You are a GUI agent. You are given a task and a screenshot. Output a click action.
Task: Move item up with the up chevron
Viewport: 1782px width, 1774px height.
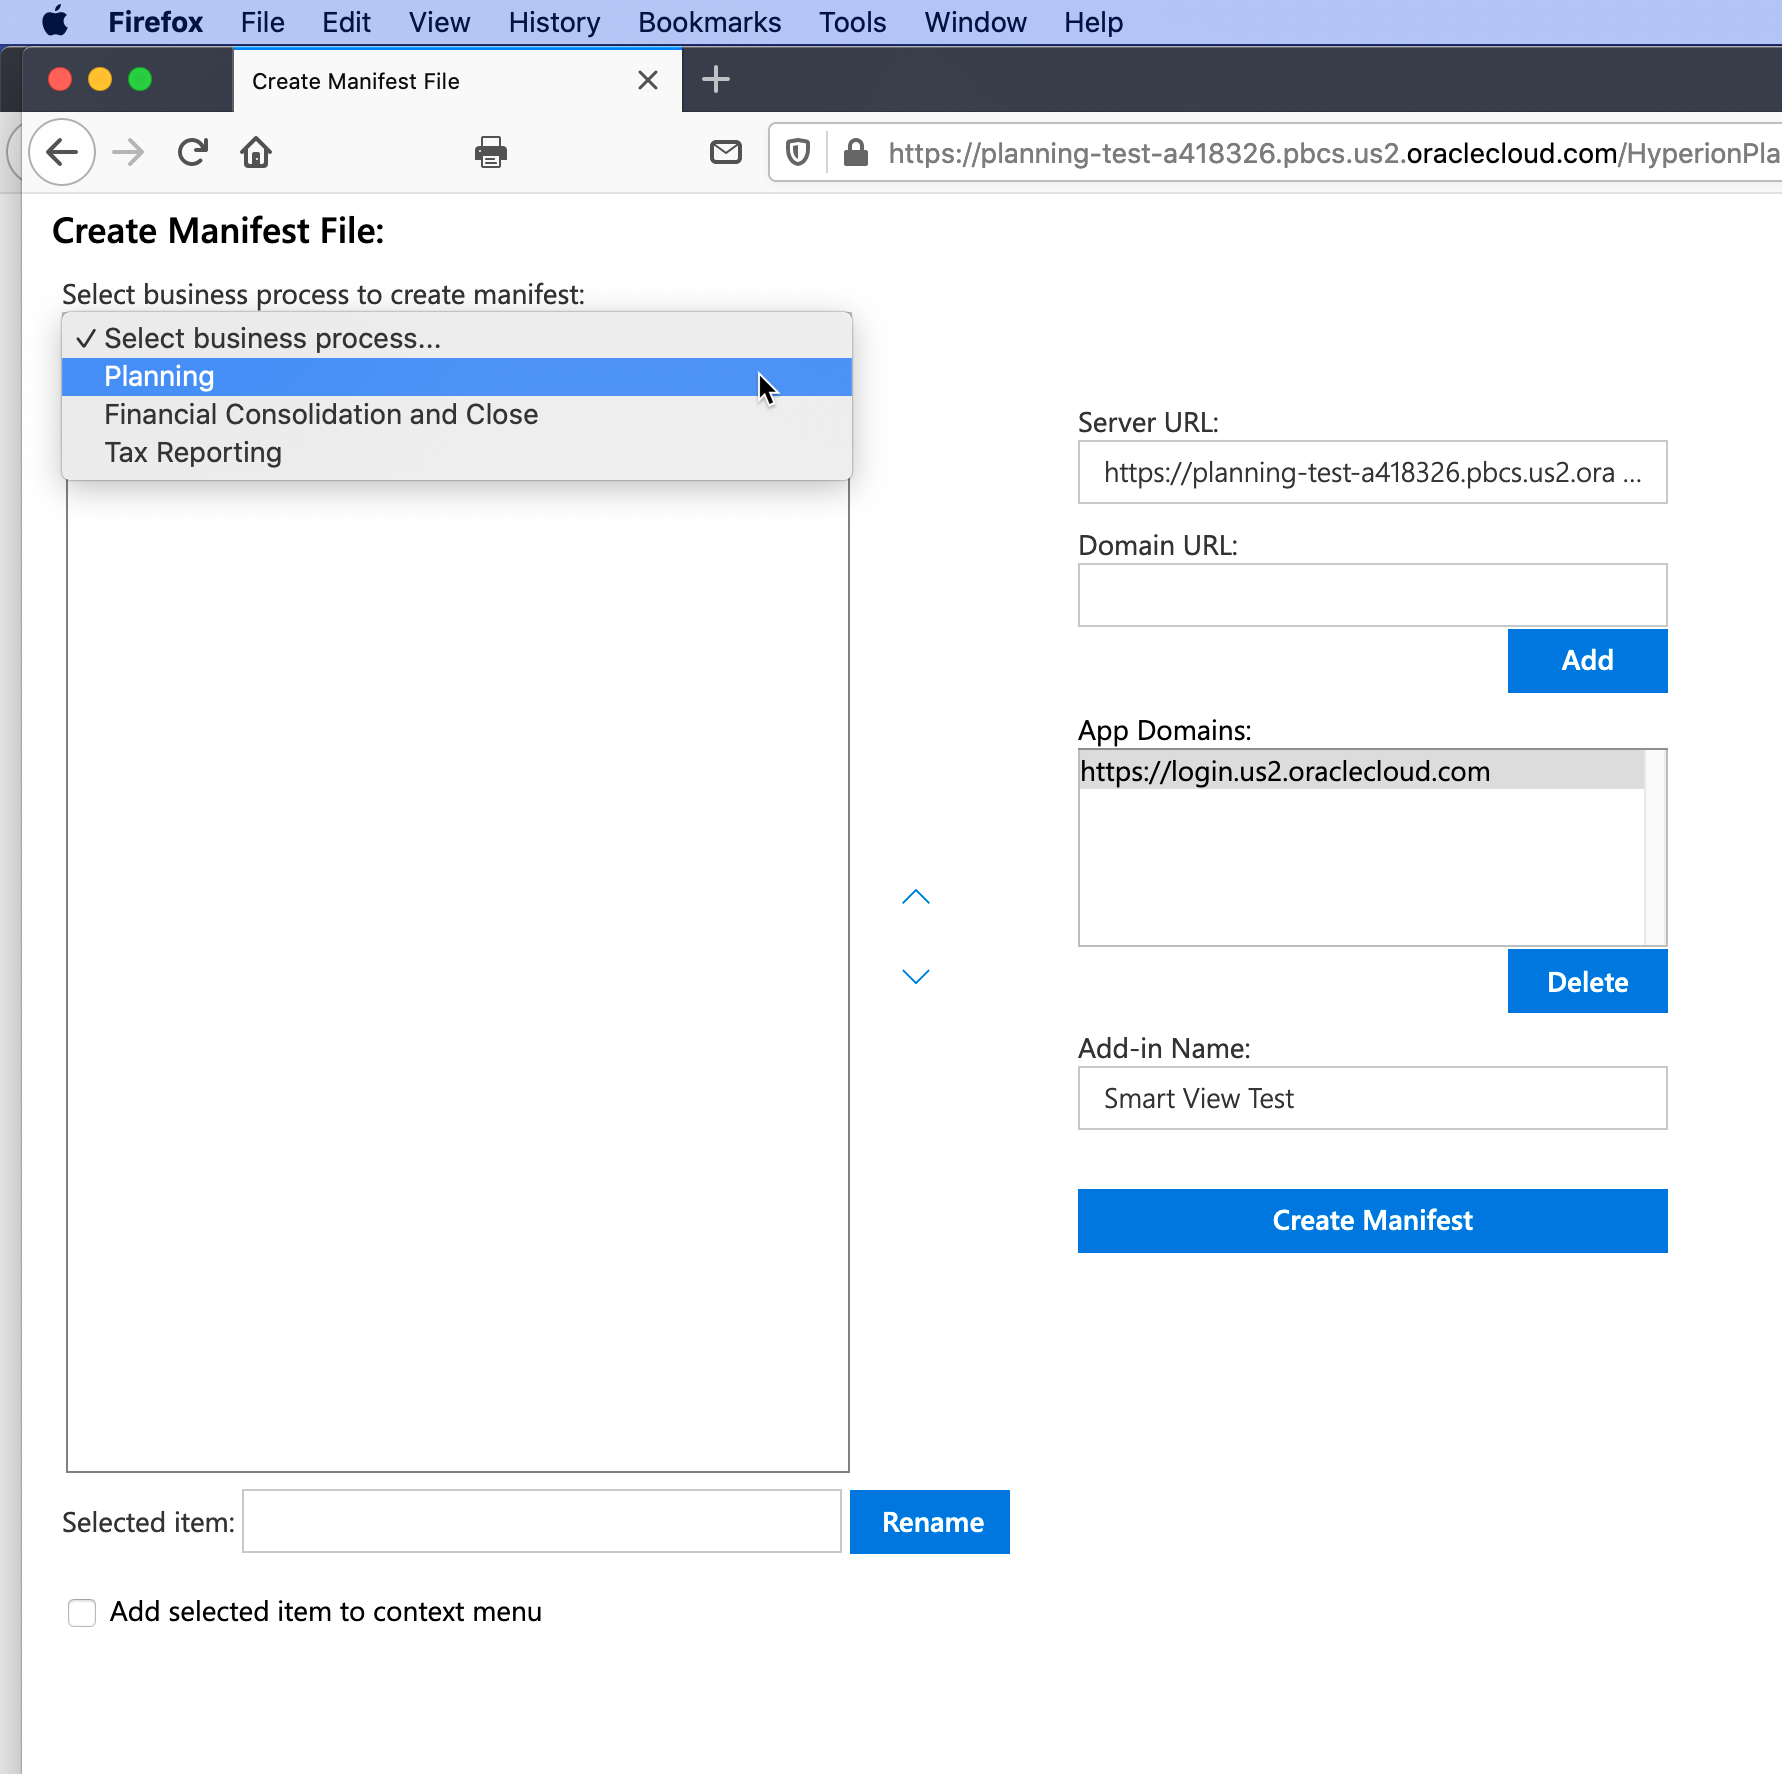point(916,897)
